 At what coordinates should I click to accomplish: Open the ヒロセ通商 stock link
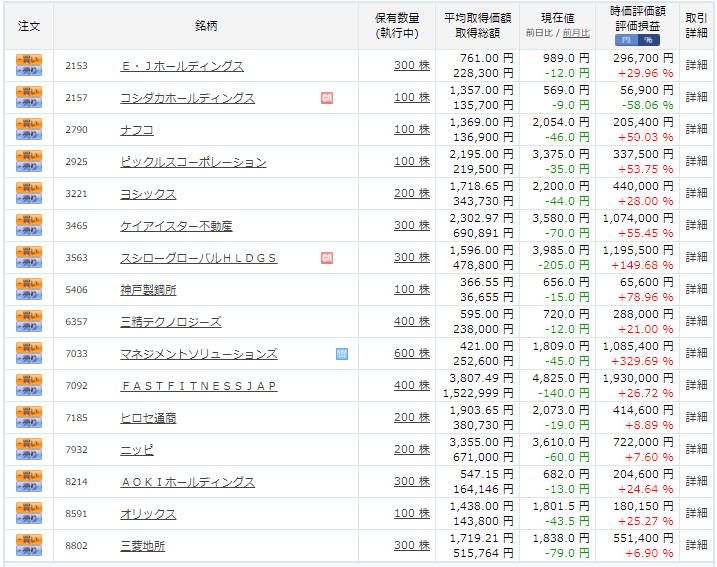pyautogui.click(x=148, y=418)
